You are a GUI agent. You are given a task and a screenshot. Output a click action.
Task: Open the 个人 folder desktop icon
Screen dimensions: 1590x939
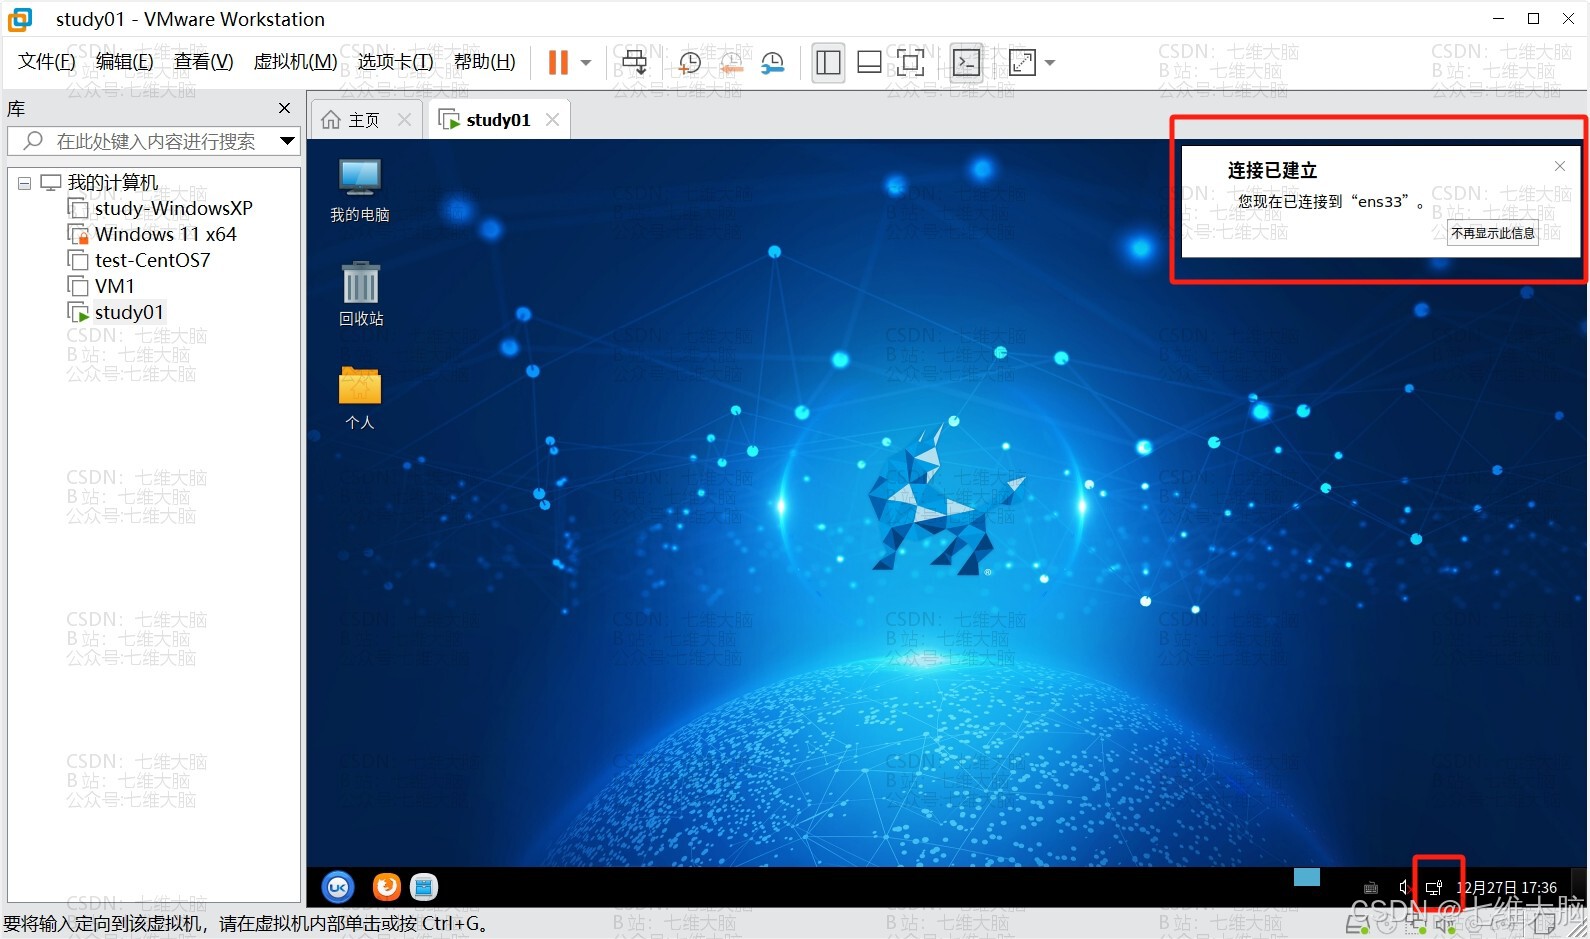click(x=360, y=398)
